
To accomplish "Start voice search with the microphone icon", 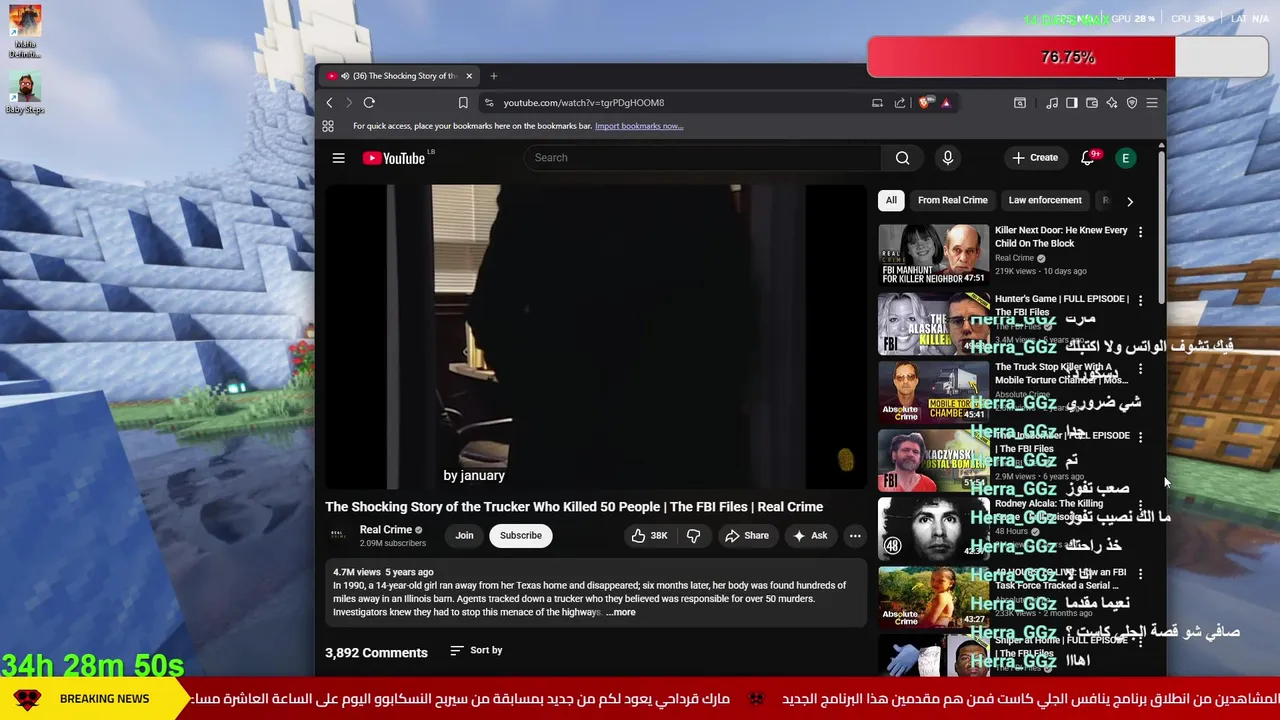I will point(948,158).
